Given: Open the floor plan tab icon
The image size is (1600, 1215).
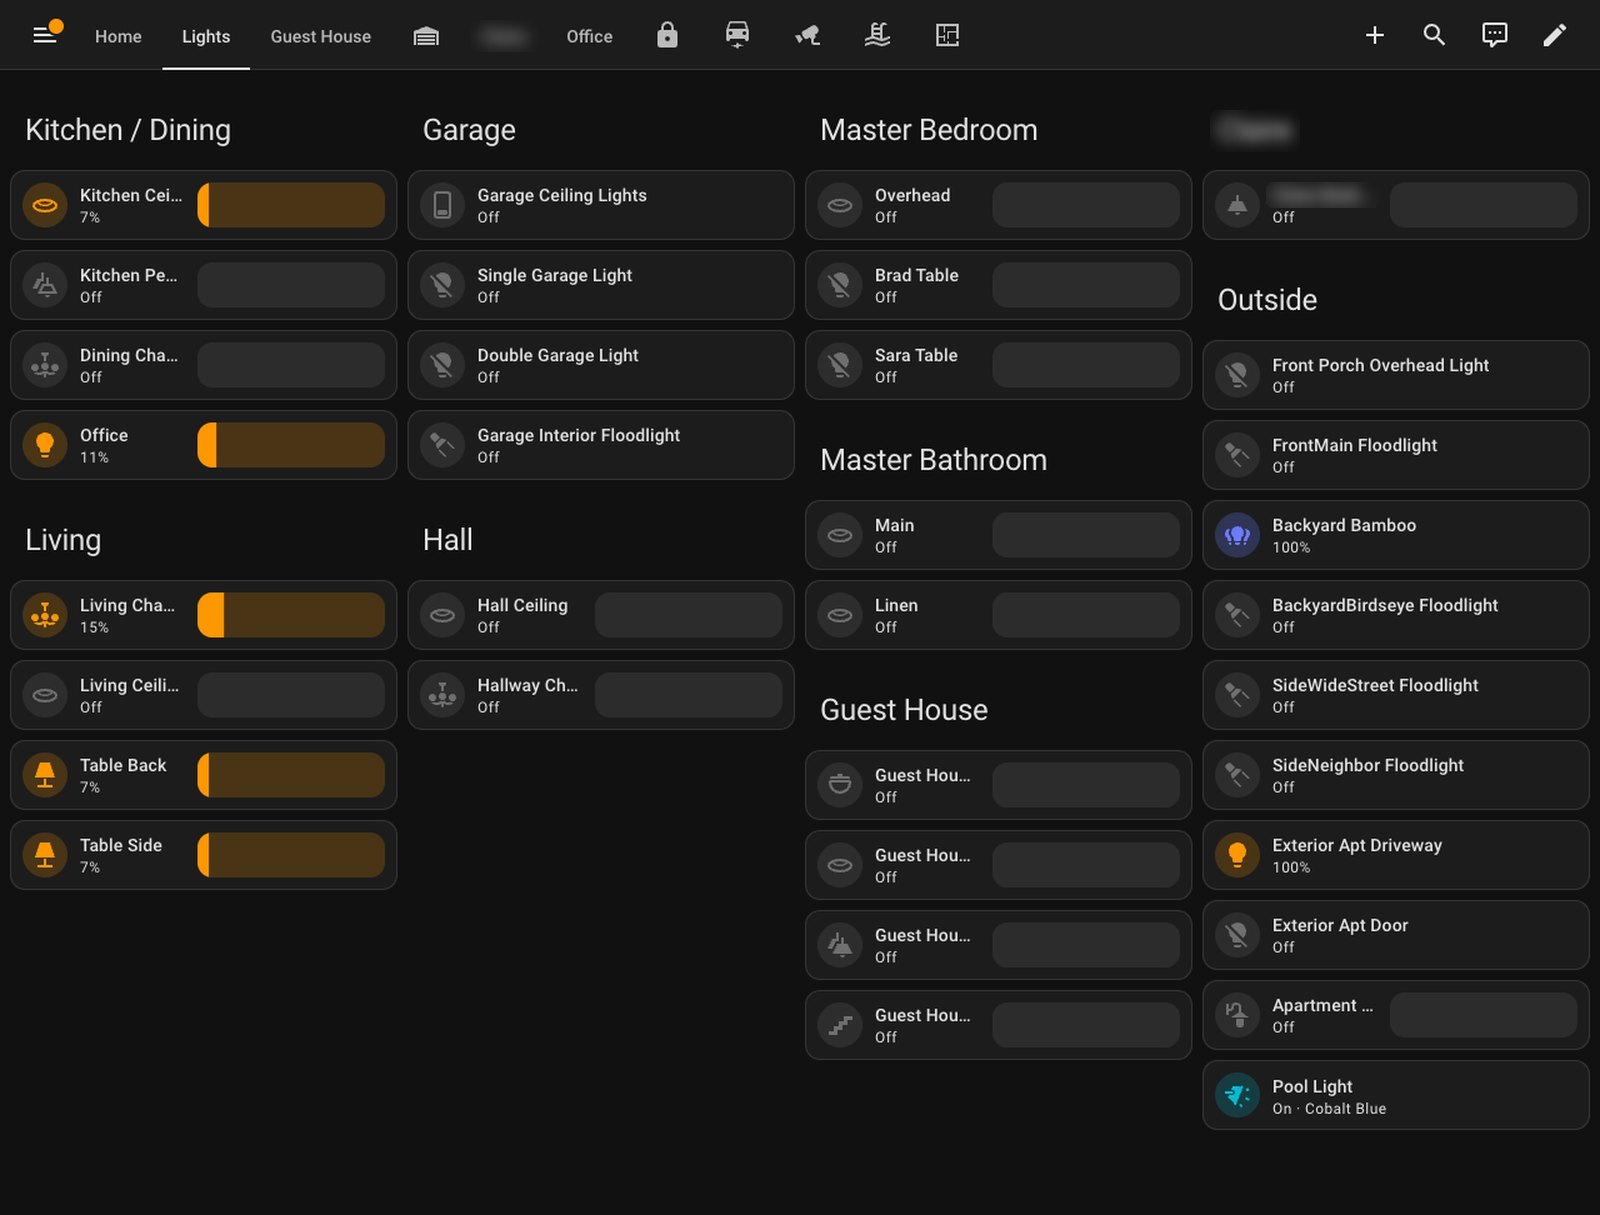Looking at the screenshot, I should tap(947, 36).
